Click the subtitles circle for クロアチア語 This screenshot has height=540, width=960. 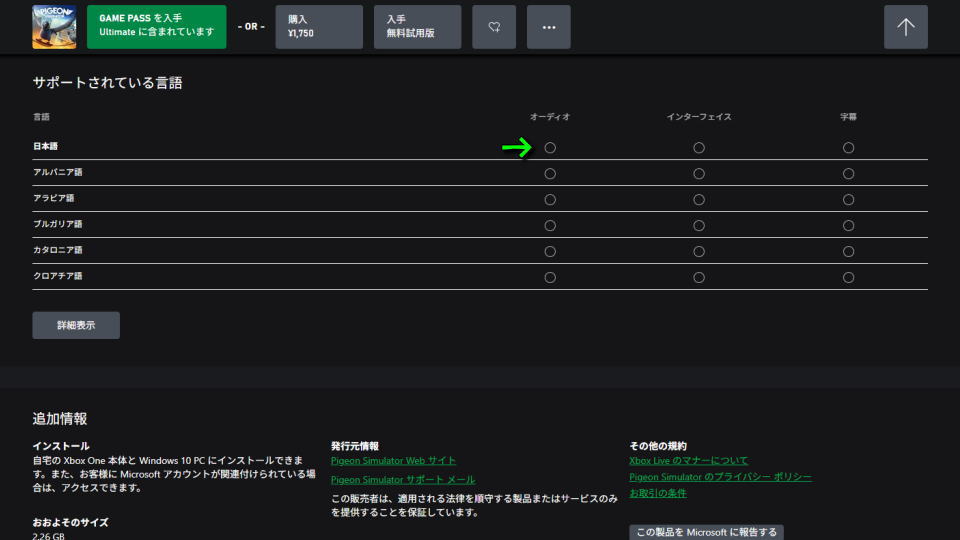pyautogui.click(x=848, y=277)
